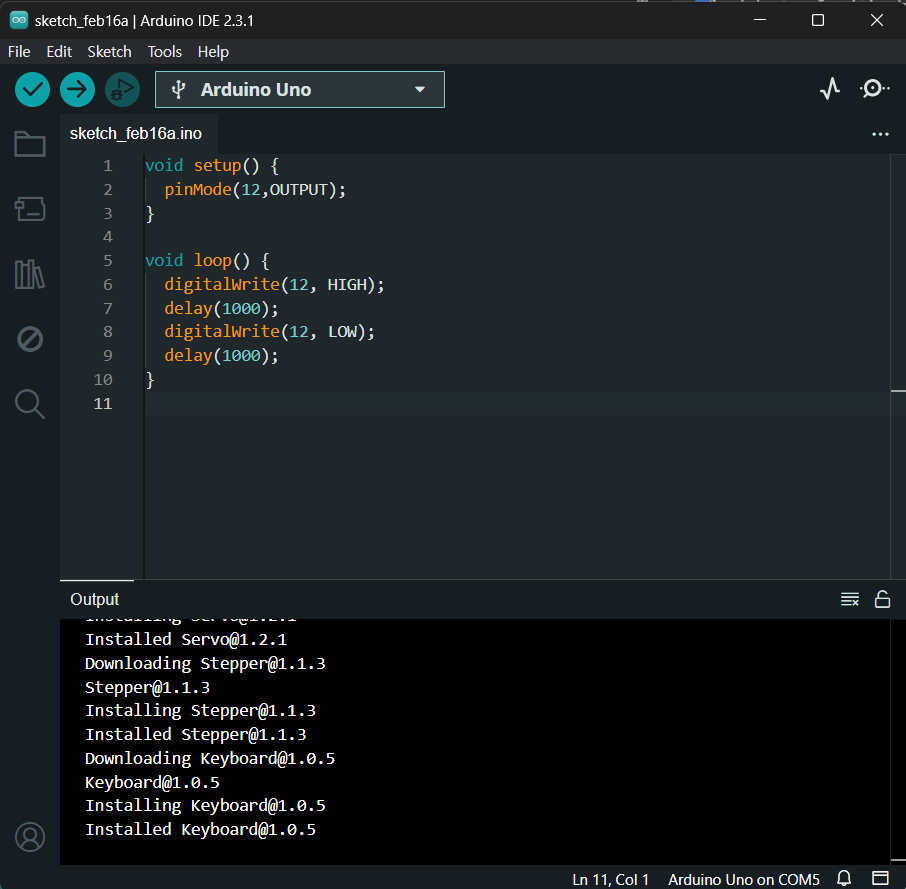This screenshot has height=889, width=906.
Task: Click the delay(1000) on line 7
Action: pos(221,308)
